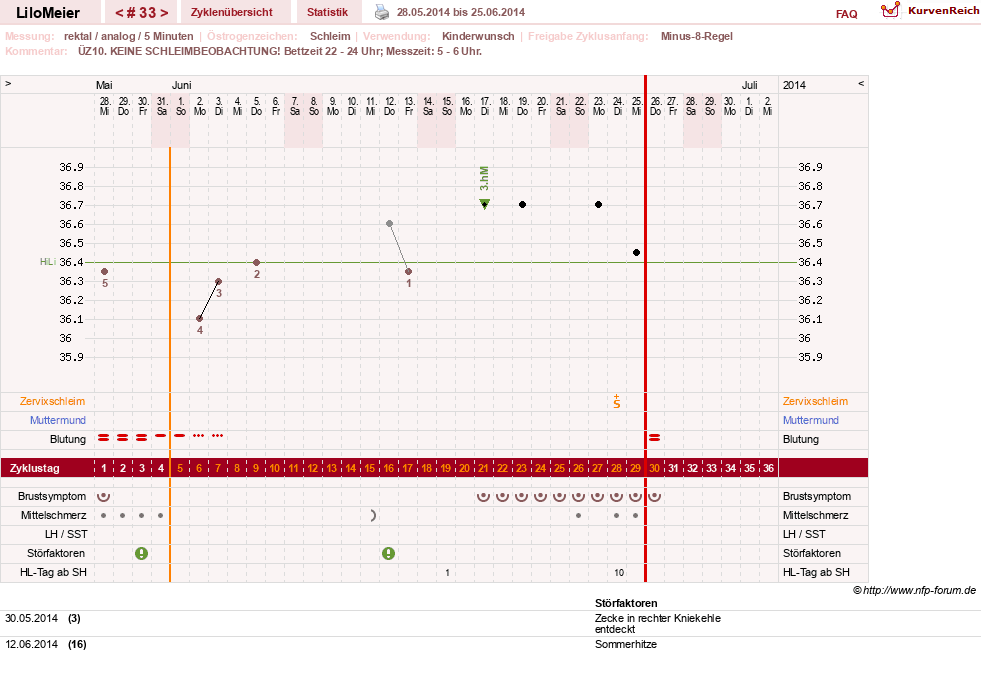
Task: Click the Brustsymptom icon on cycle day 1
Action: [x=104, y=496]
